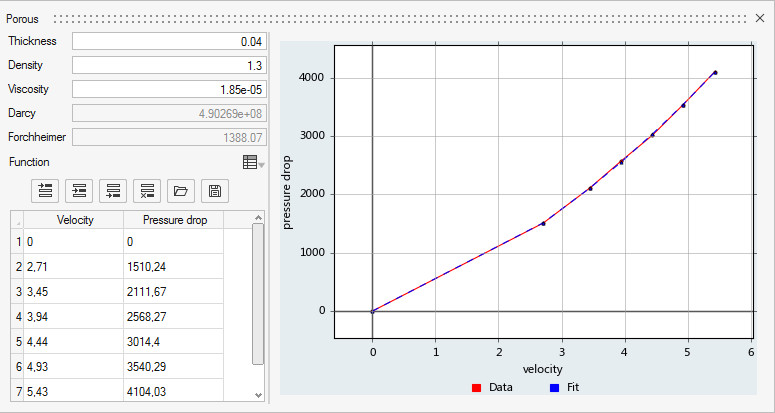Select the pressure drop cell 3540,29
This screenshot has height=413, width=775.
pyautogui.click(x=173, y=367)
